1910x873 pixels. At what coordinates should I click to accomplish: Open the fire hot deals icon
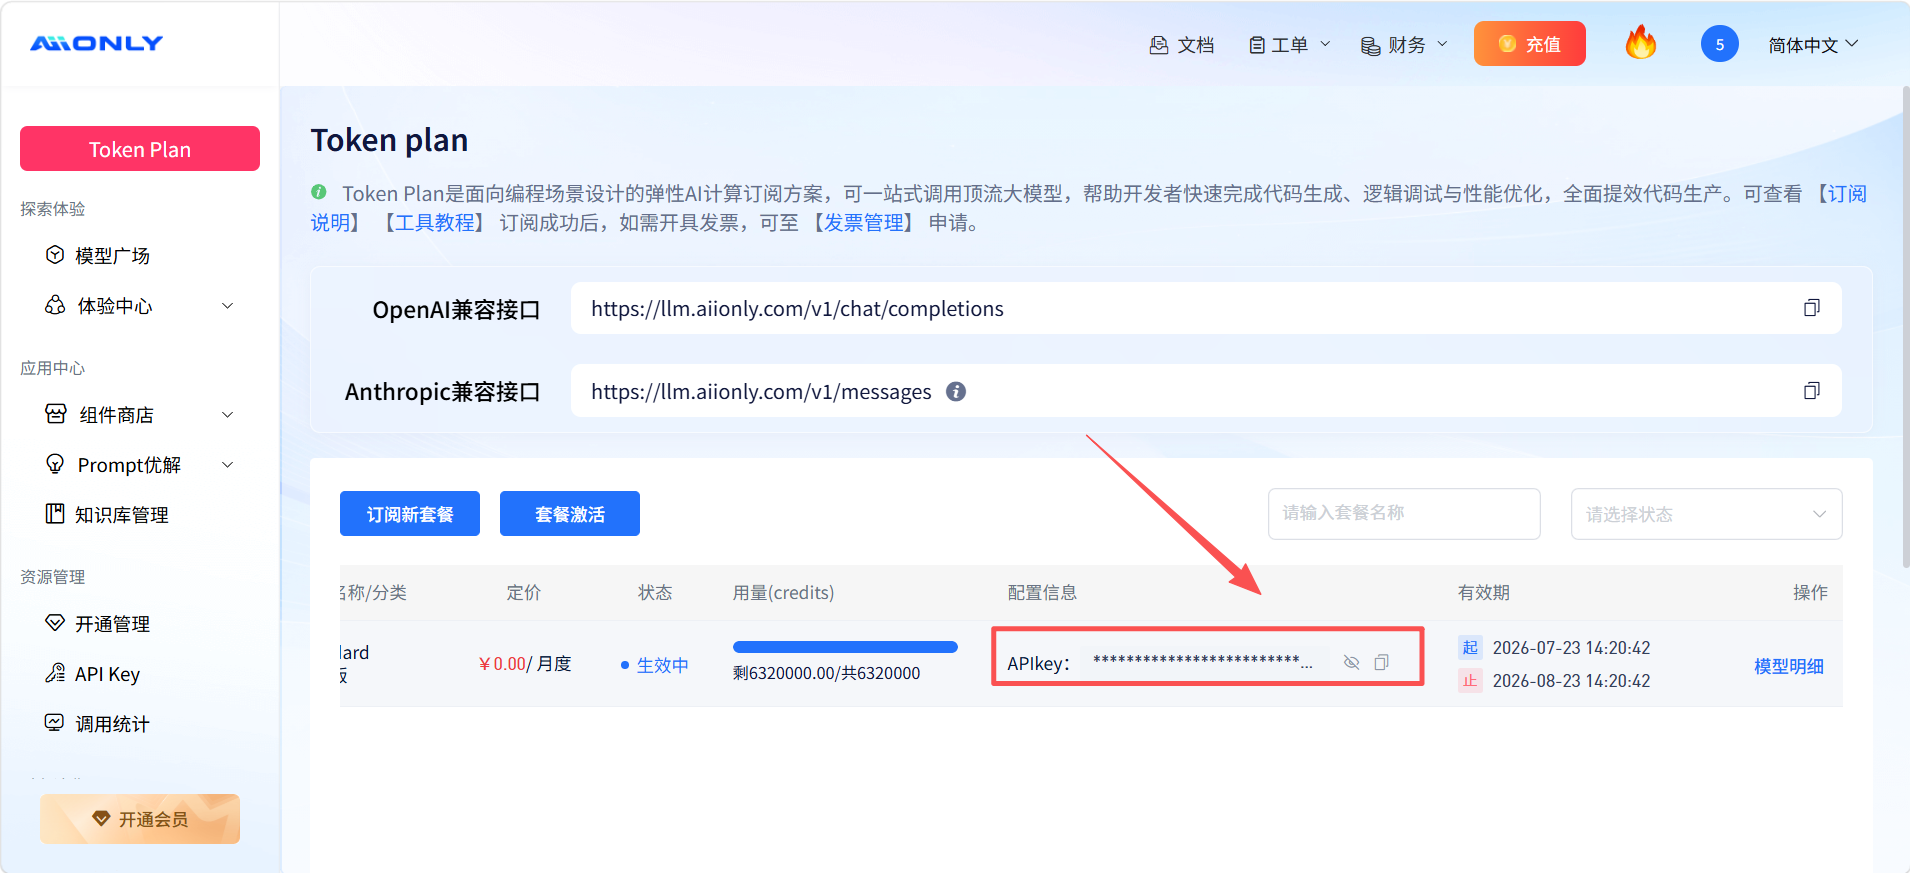pos(1641,43)
